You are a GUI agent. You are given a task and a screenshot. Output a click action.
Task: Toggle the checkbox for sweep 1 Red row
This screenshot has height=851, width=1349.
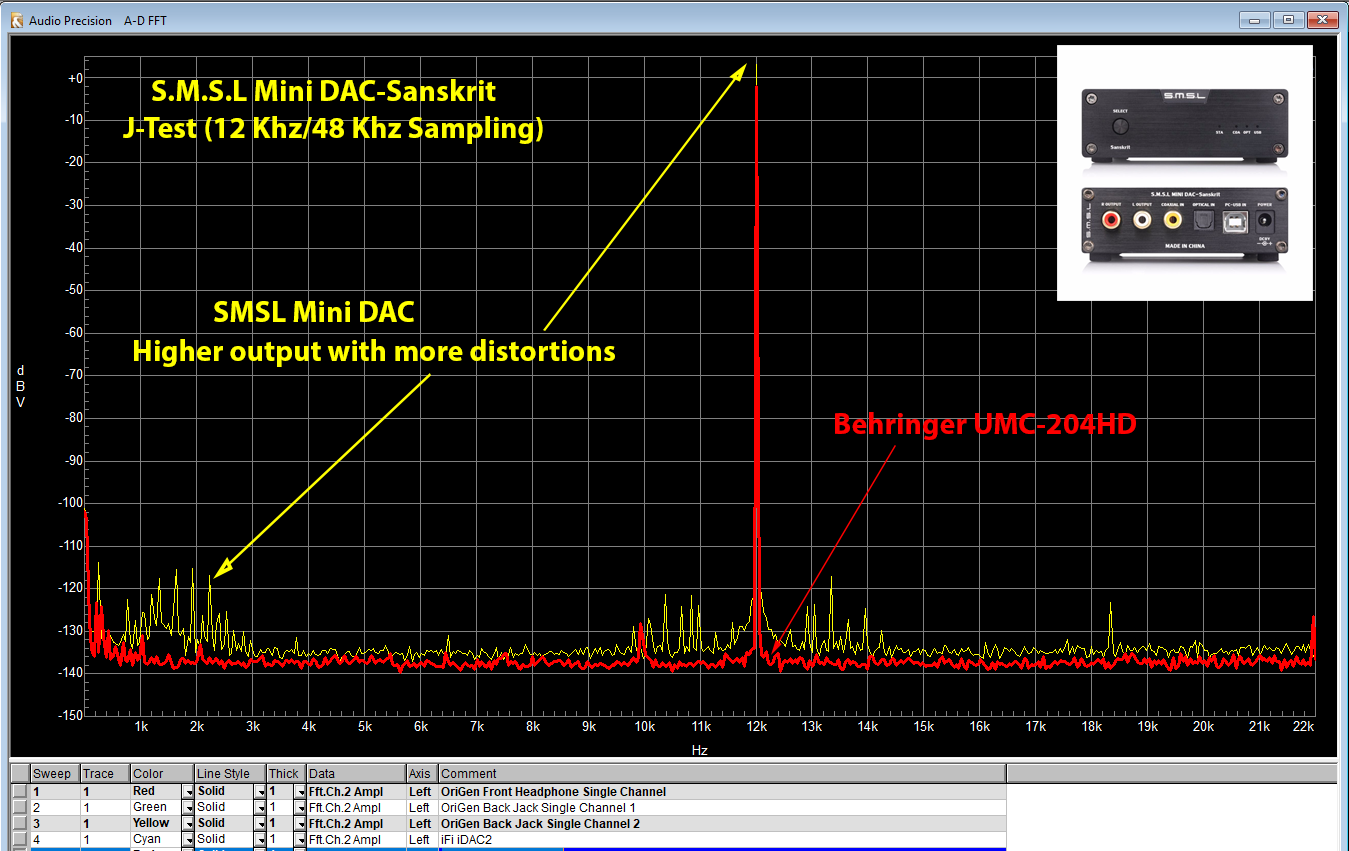coord(20,792)
